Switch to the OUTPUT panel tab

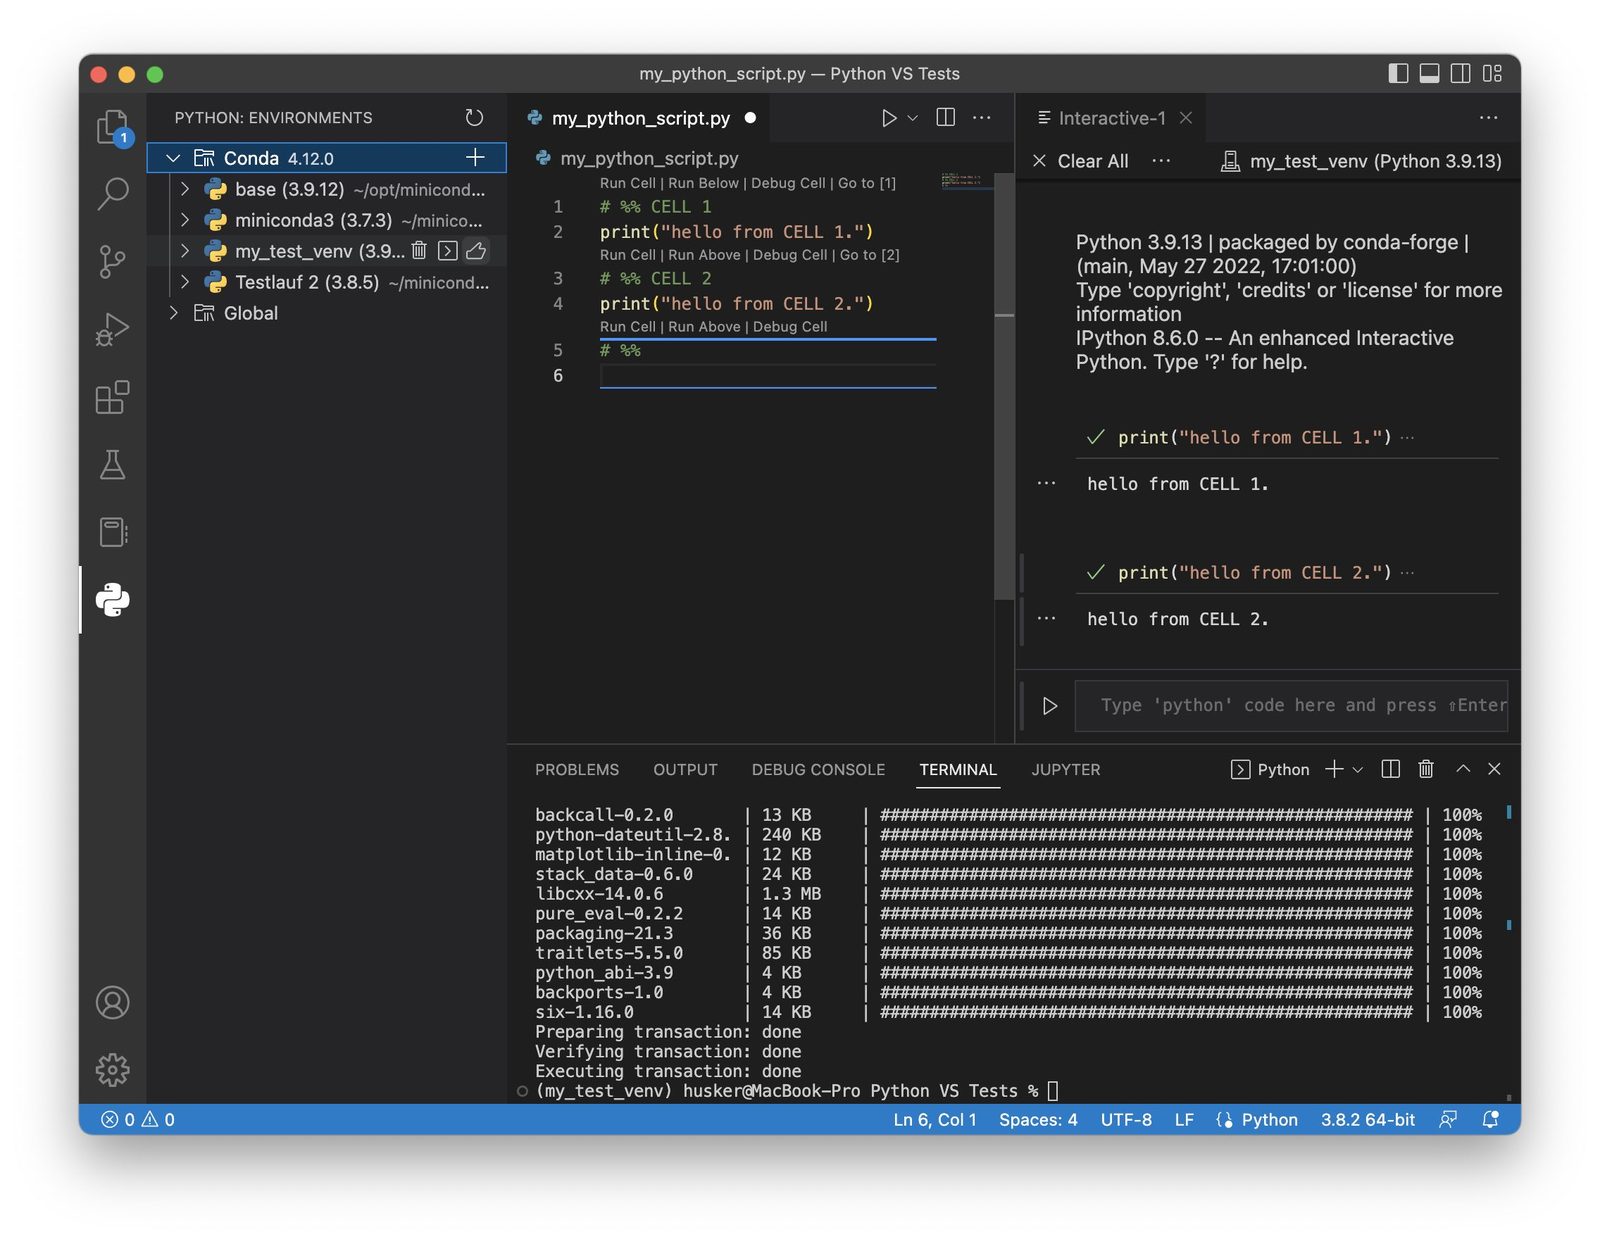point(685,770)
